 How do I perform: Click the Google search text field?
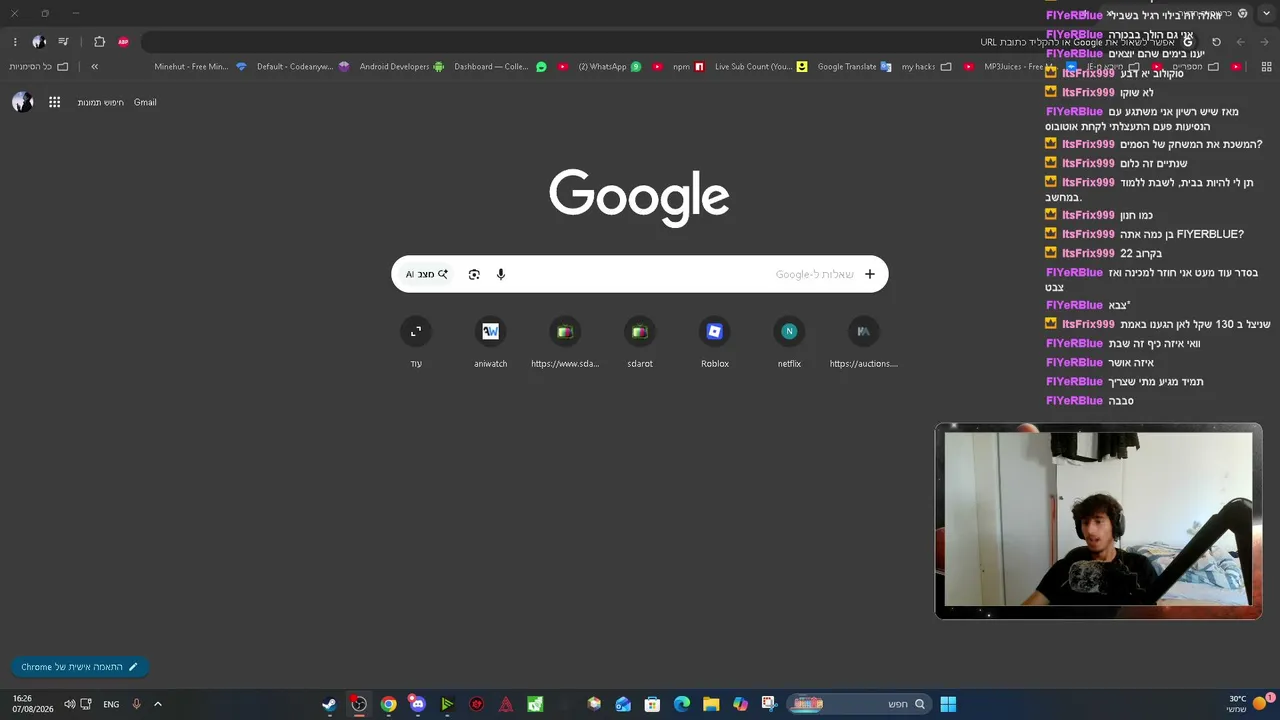640,274
